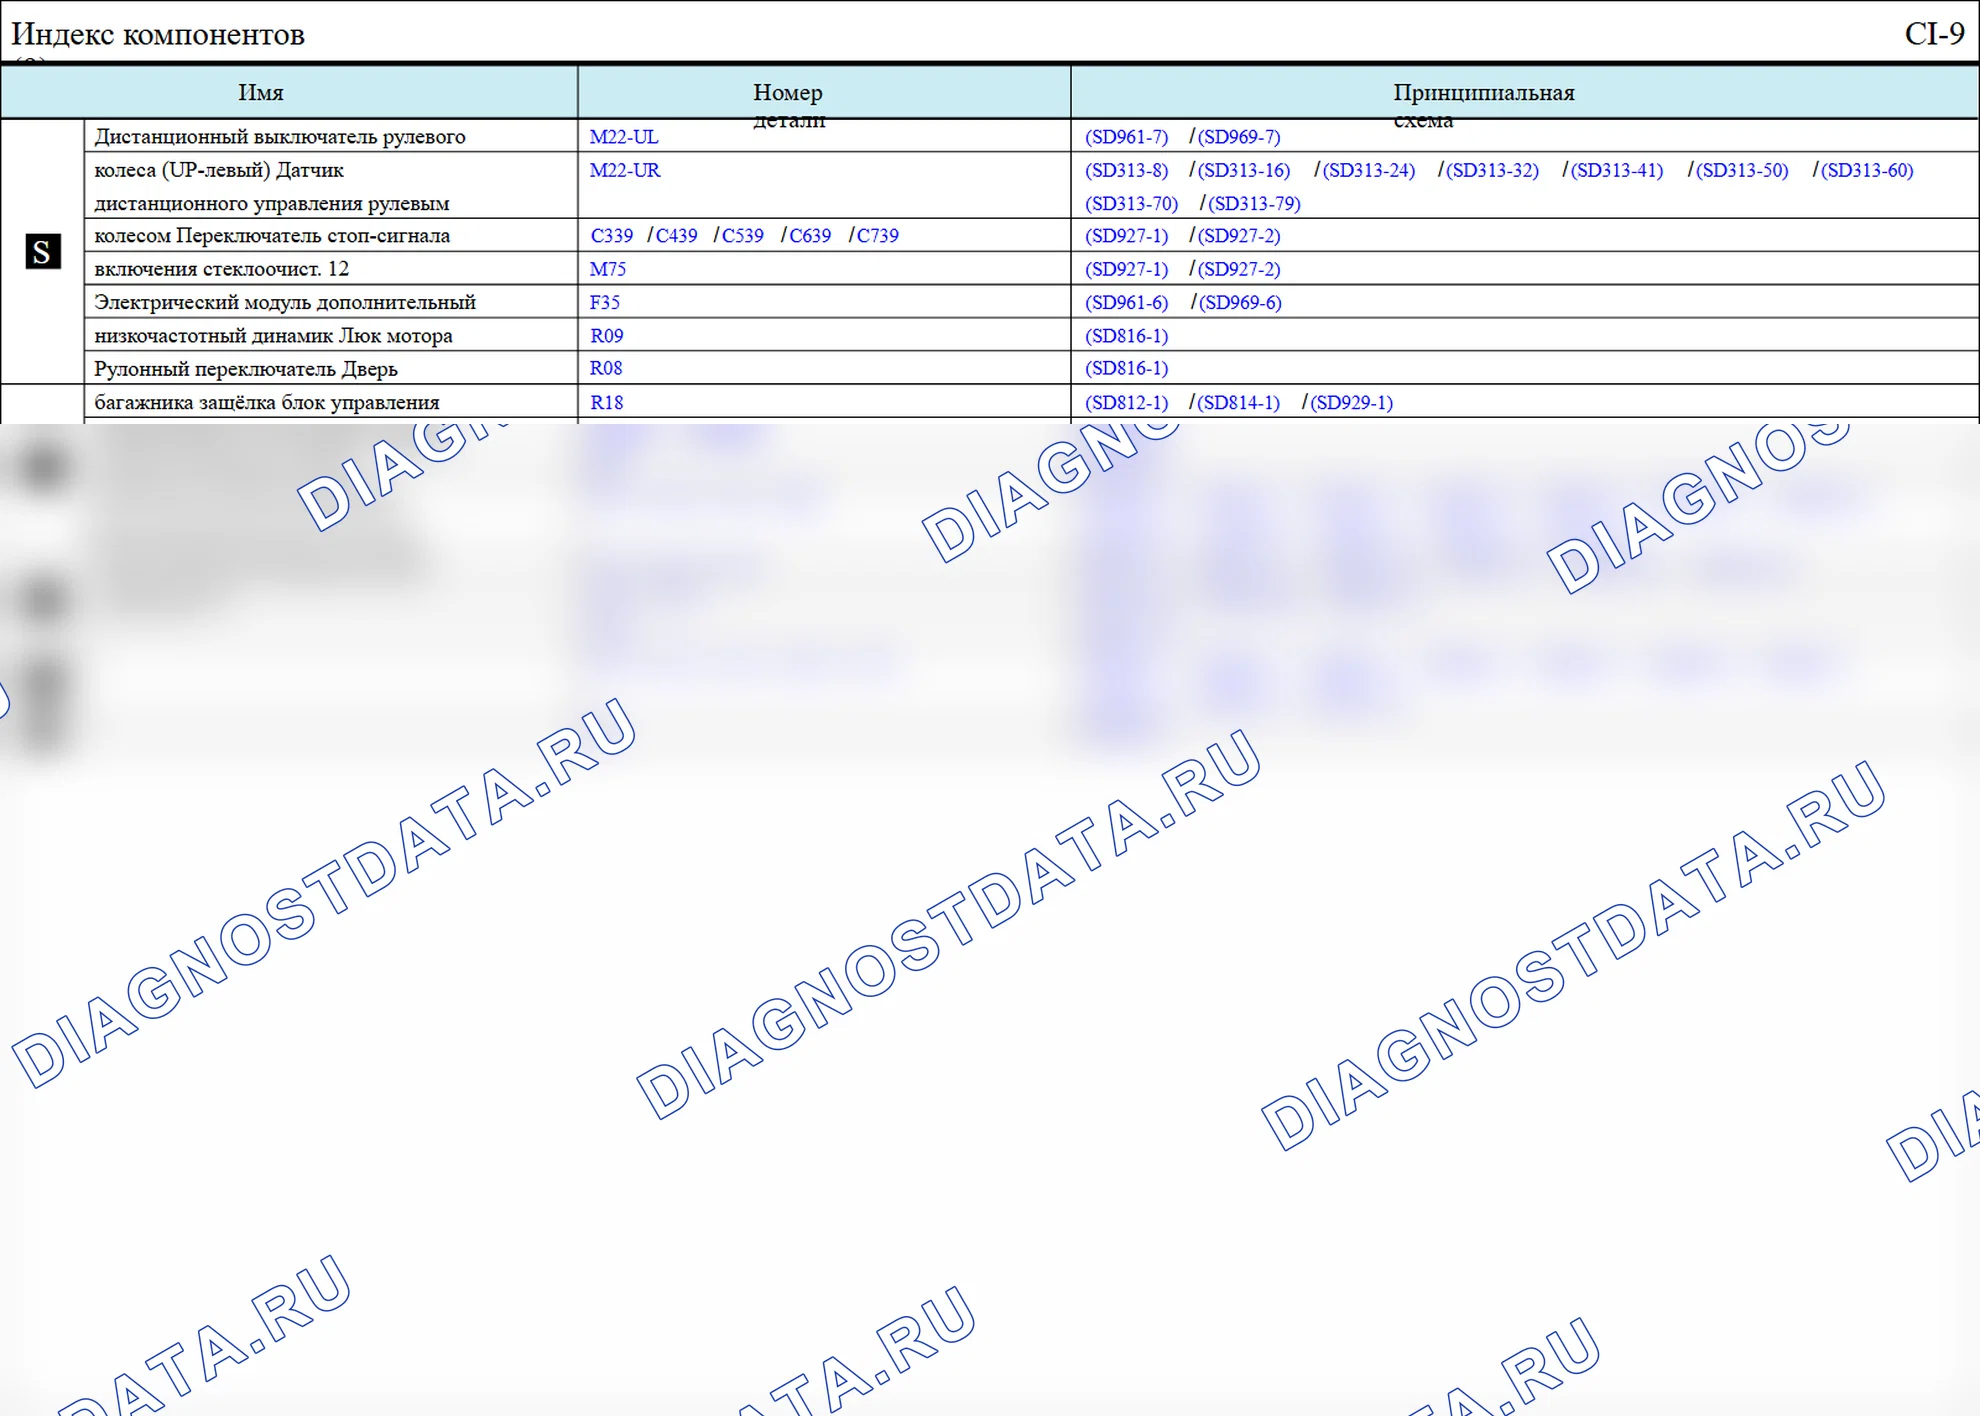Click (SD816-1) in the R08 row
Viewport: 1980px width, 1416px height.
click(1127, 368)
